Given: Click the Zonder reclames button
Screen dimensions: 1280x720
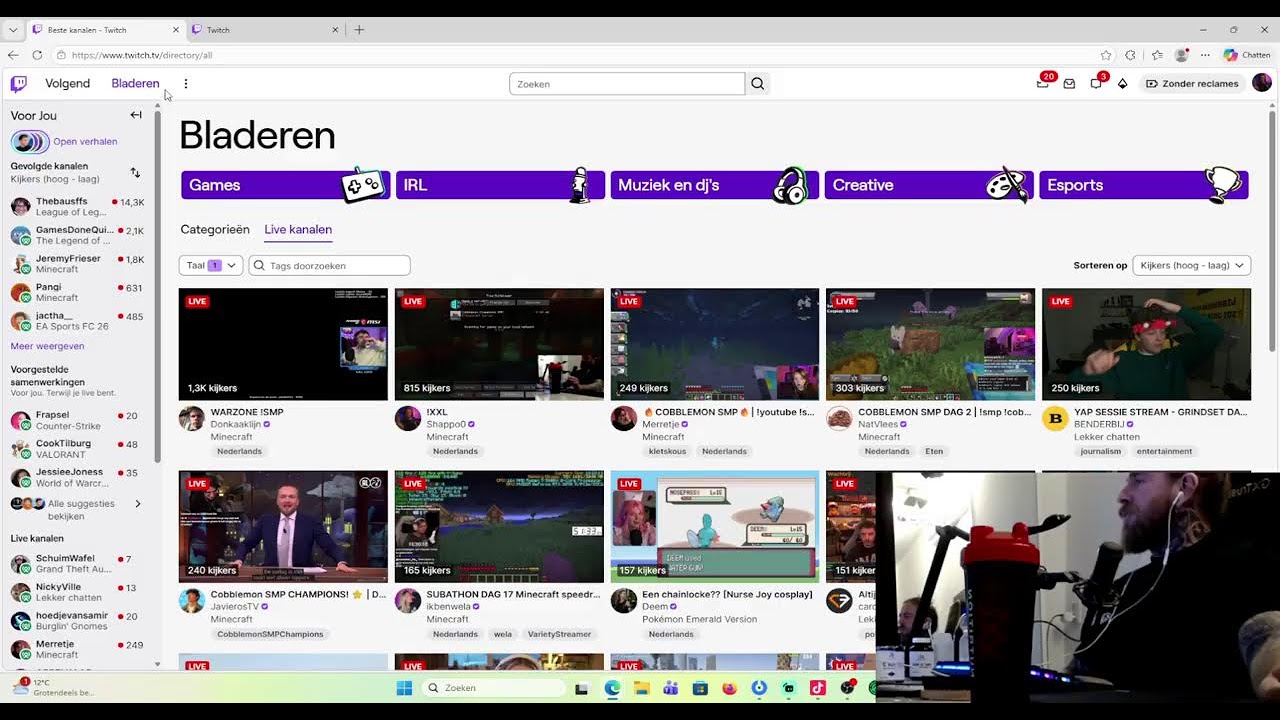Looking at the screenshot, I should click(x=1192, y=84).
